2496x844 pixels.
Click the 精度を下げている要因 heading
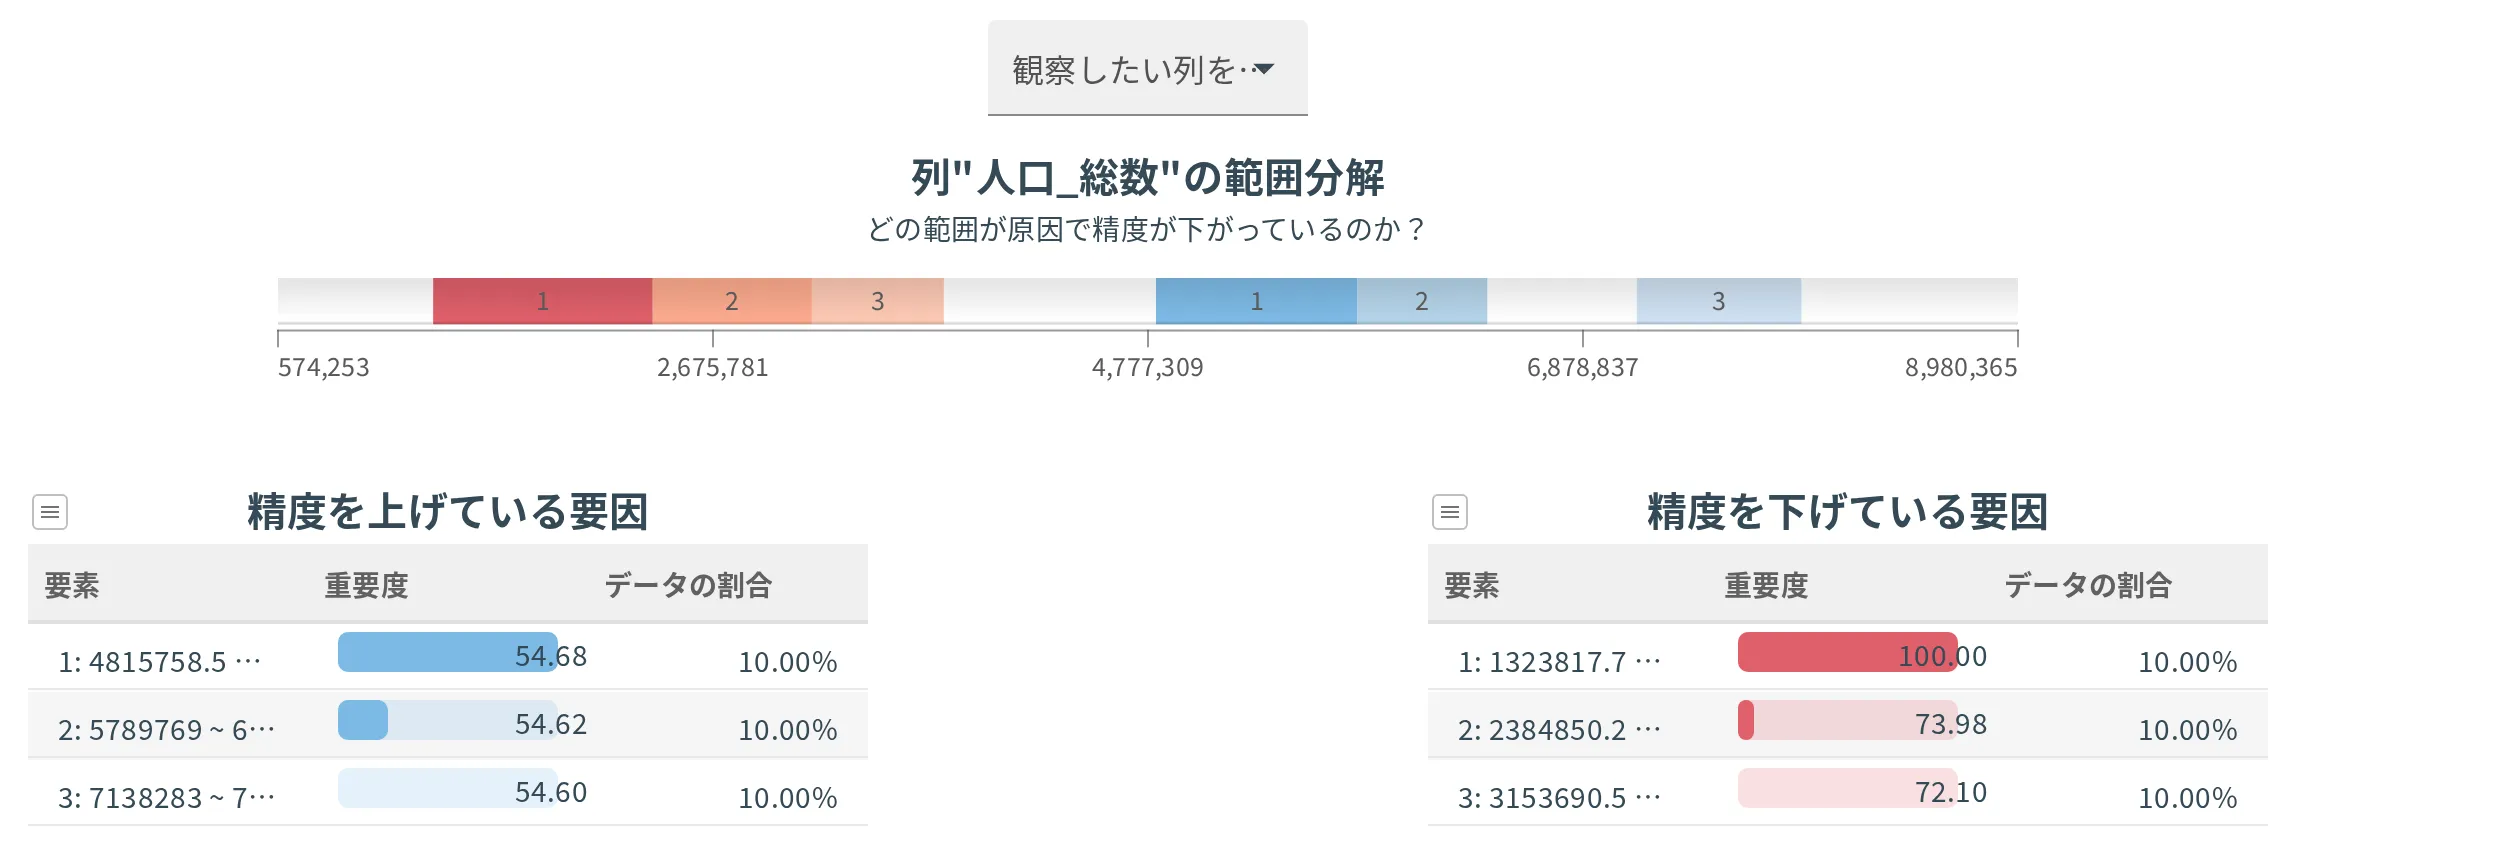[1848, 512]
